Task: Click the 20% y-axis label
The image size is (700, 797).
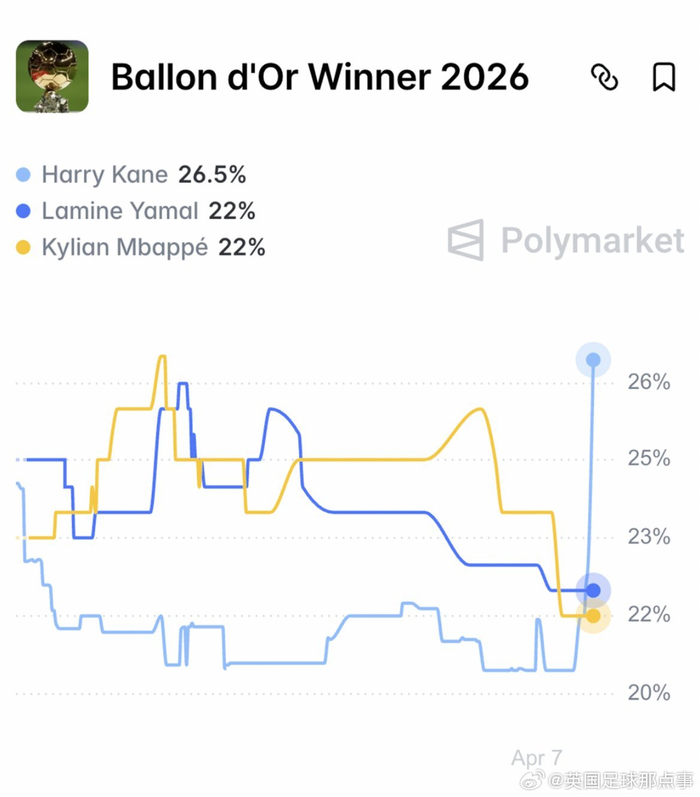Action: pos(649,693)
